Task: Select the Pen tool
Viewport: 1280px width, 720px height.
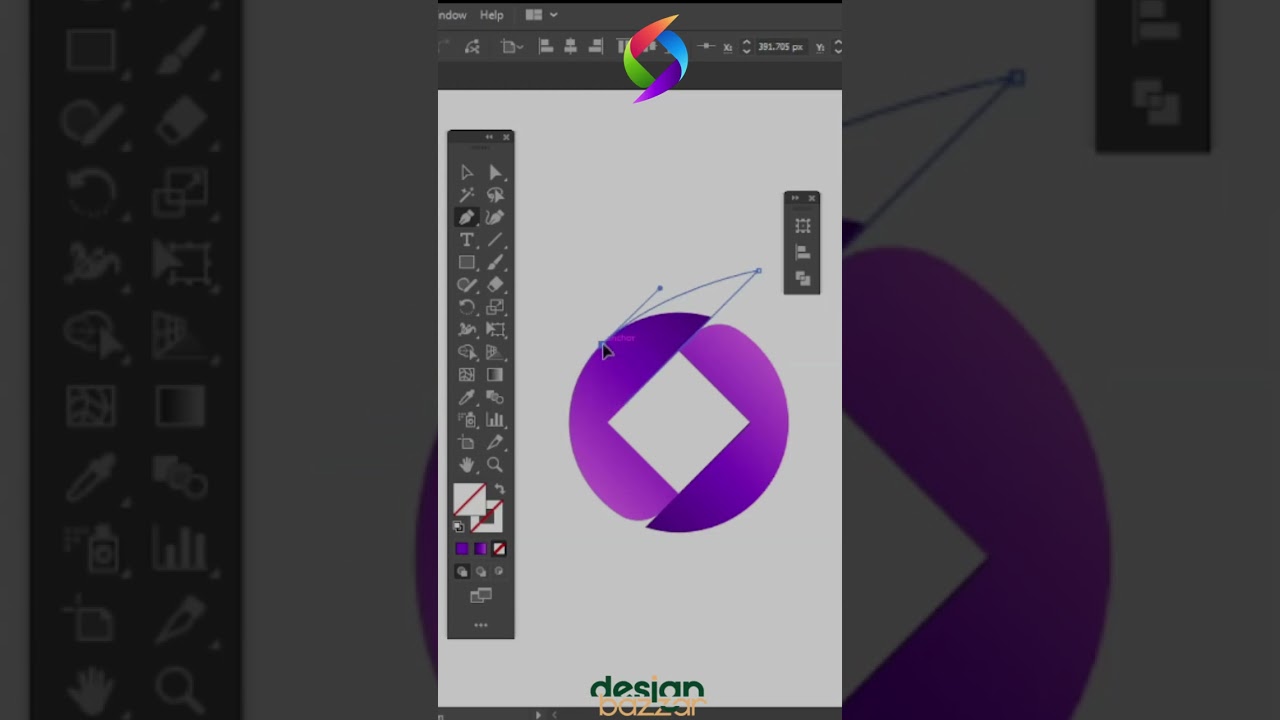Action: point(467,217)
